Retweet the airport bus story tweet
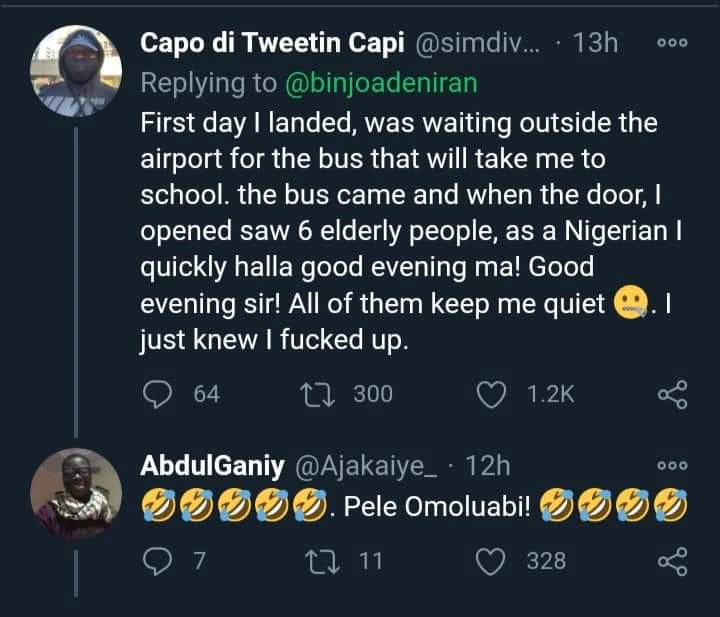720x617 pixels. pyautogui.click(x=326, y=395)
